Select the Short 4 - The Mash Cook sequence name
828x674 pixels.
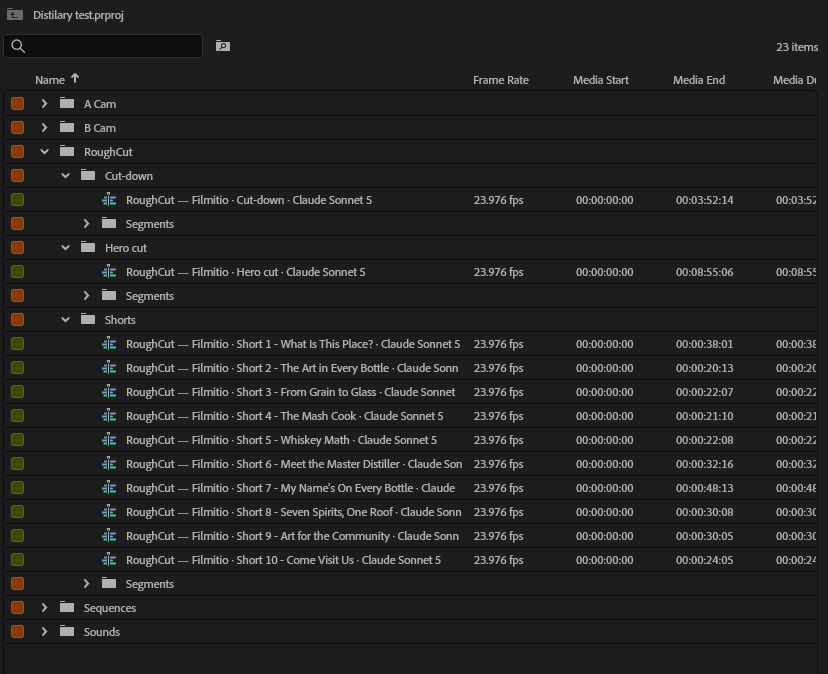pyautogui.click(x=285, y=416)
